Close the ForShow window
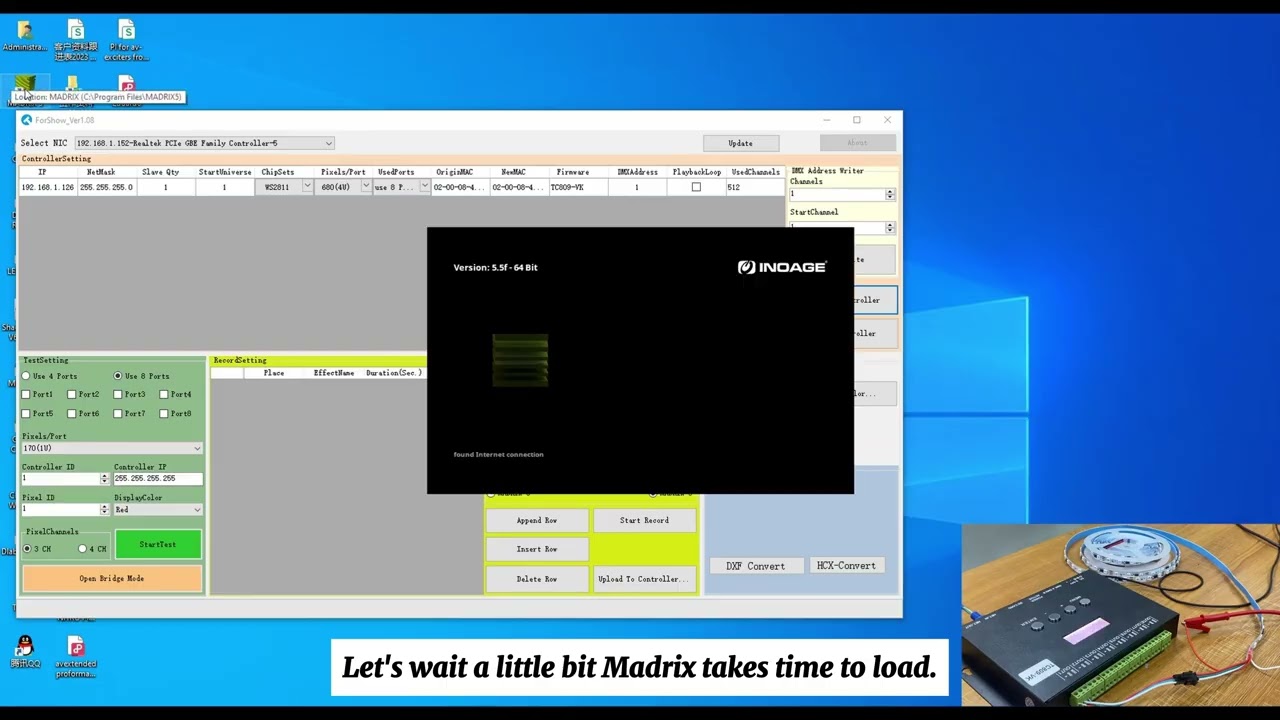The image size is (1280, 720). click(887, 120)
